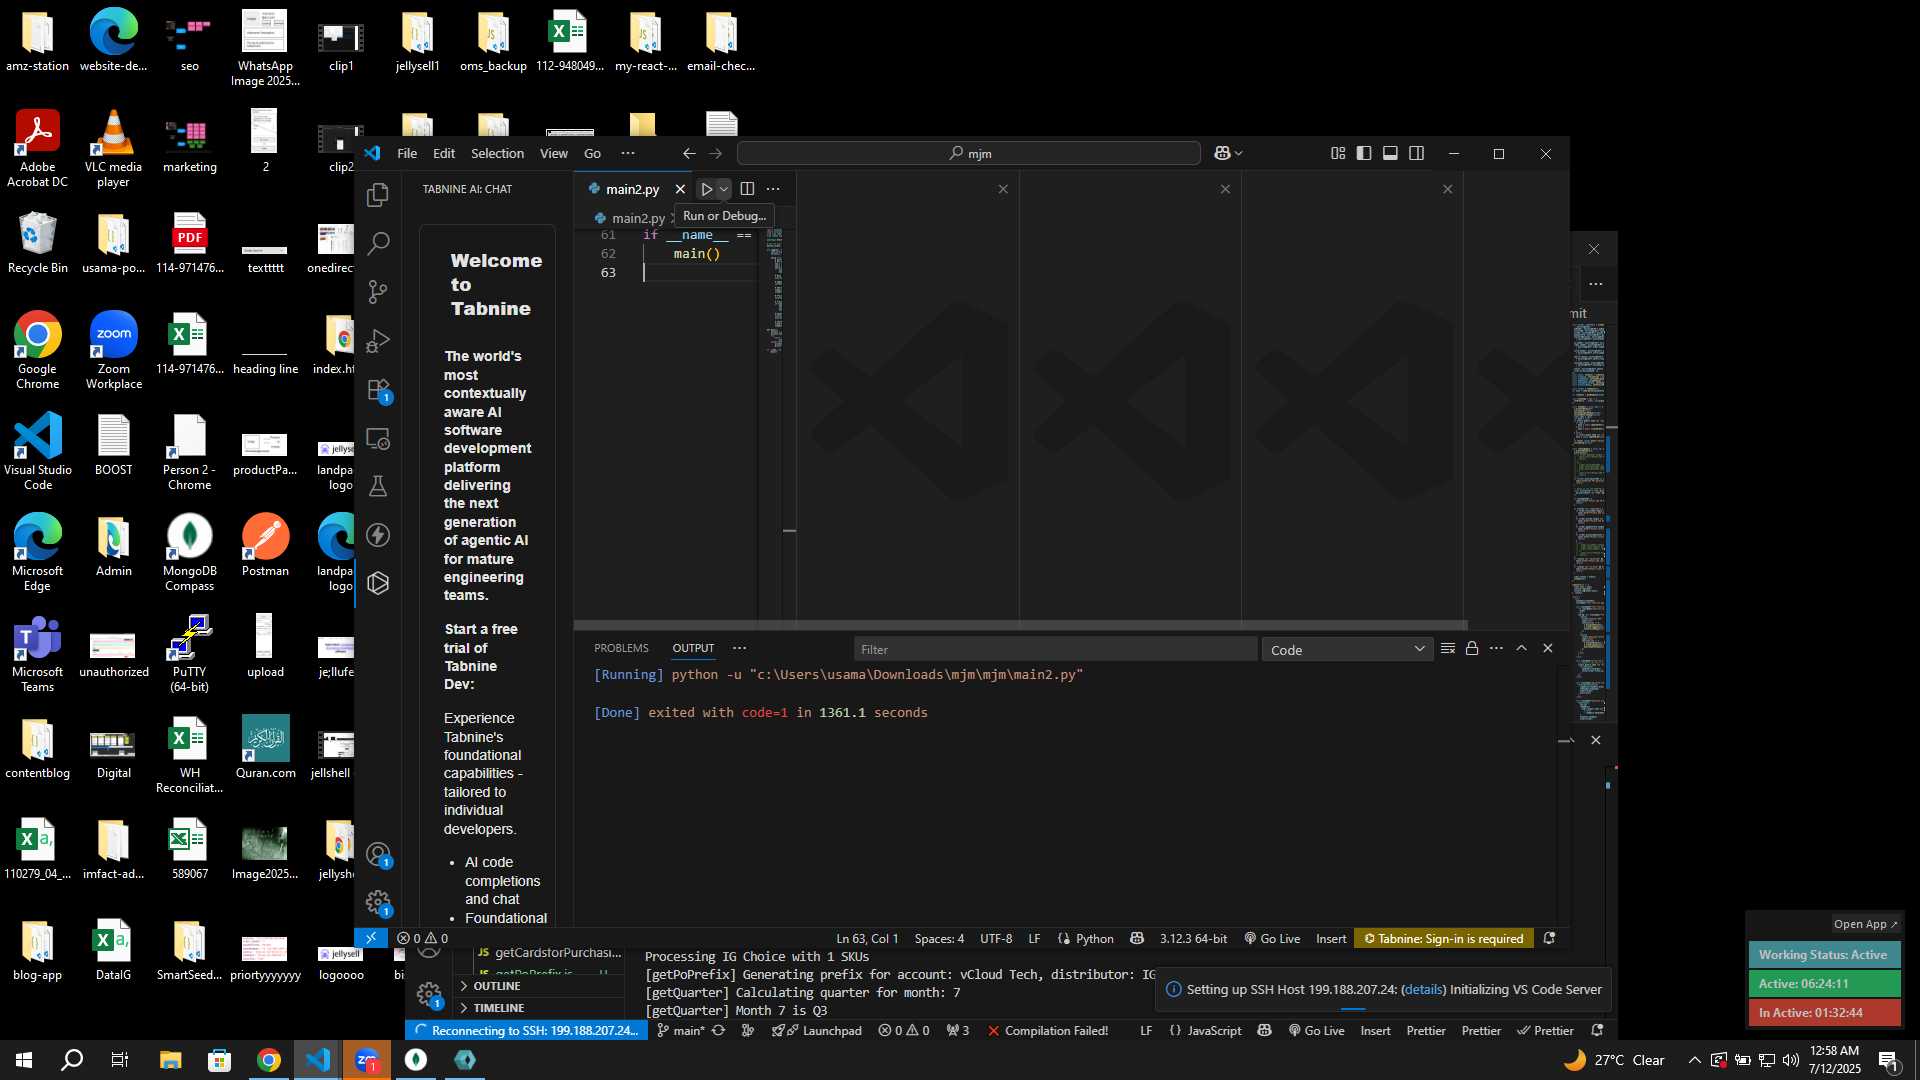Go forward with navigation arrow
The height and width of the screenshot is (1080, 1920).
tap(715, 153)
